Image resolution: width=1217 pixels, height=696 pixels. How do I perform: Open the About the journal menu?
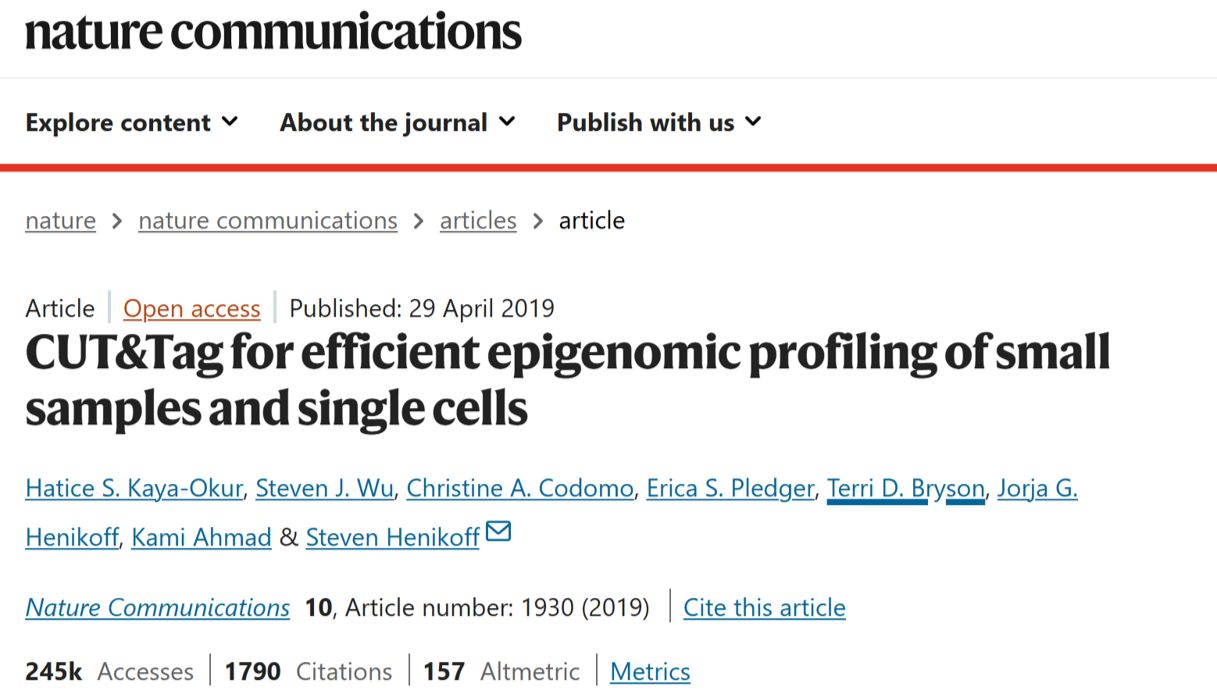[x=397, y=123]
